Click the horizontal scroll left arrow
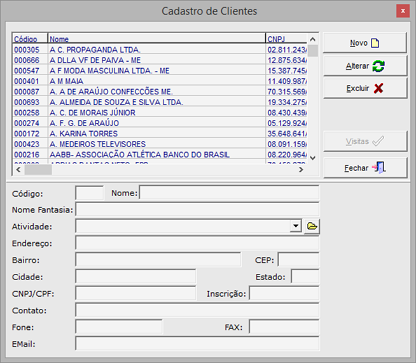Viewport: 416px width, 363px height. pyautogui.click(x=18, y=170)
